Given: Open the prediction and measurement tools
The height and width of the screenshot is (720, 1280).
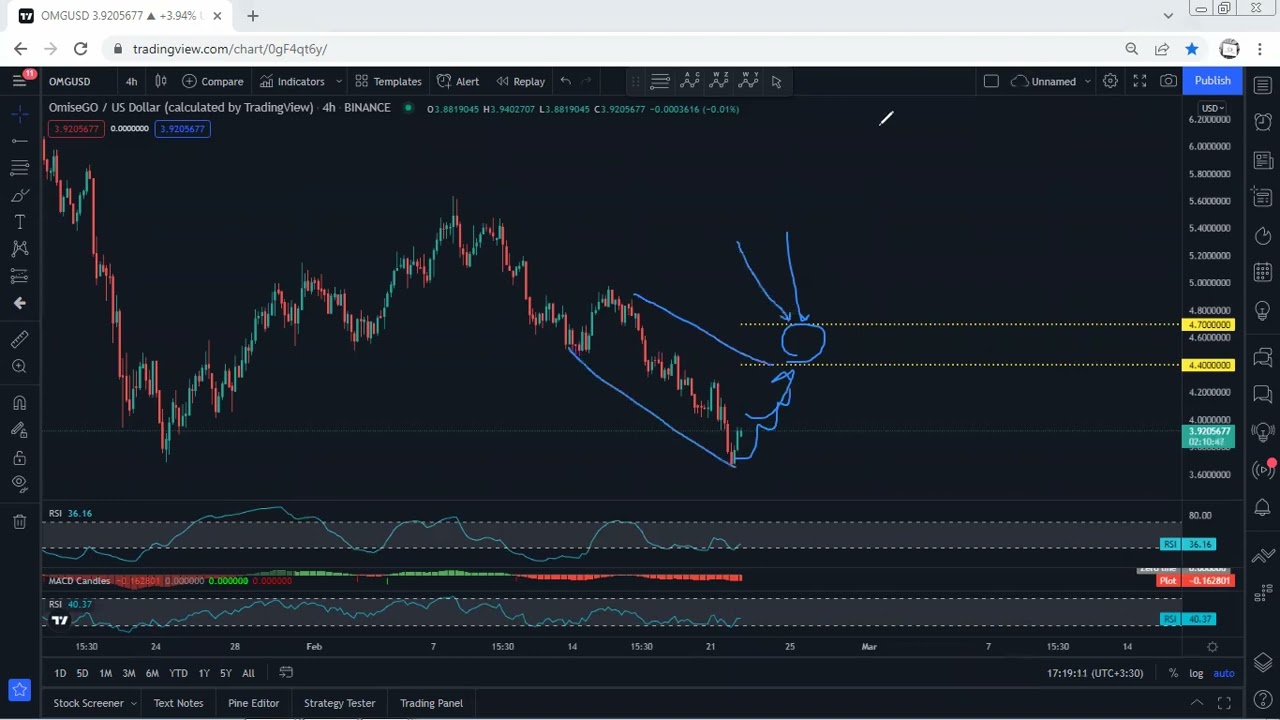Looking at the screenshot, I should point(19,275).
